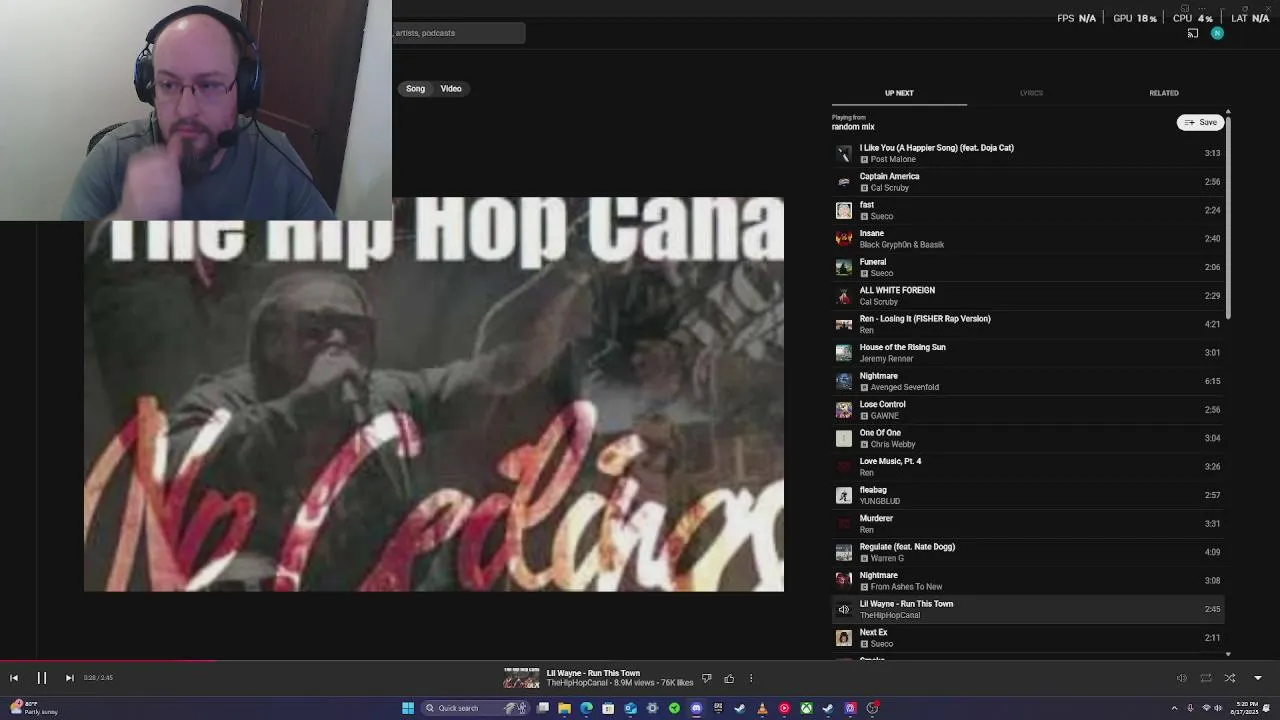The image size is (1280, 720).
Task: Open the Windows Start menu
Action: [408, 708]
